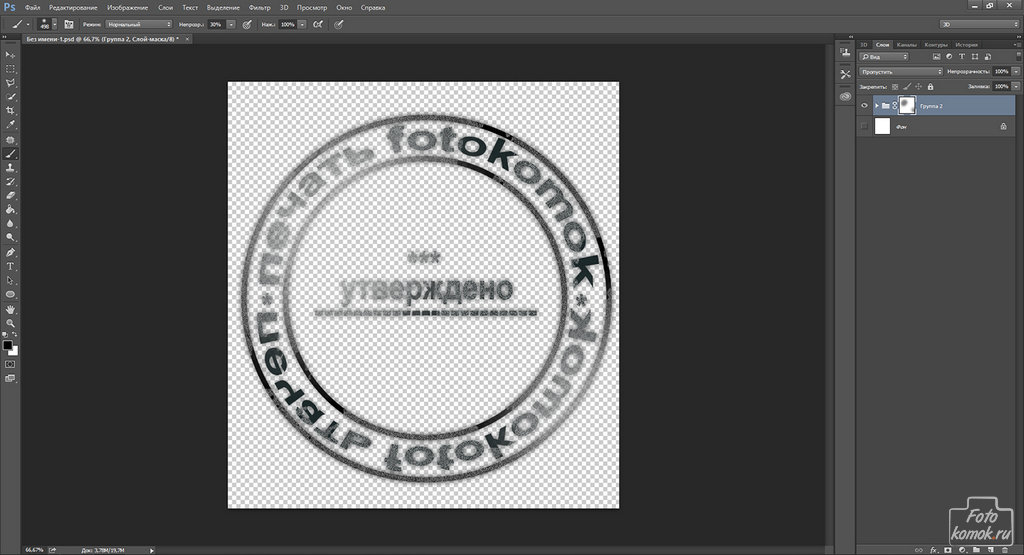Toggle type layers filter
The image size is (1024, 555).
coord(961,57)
